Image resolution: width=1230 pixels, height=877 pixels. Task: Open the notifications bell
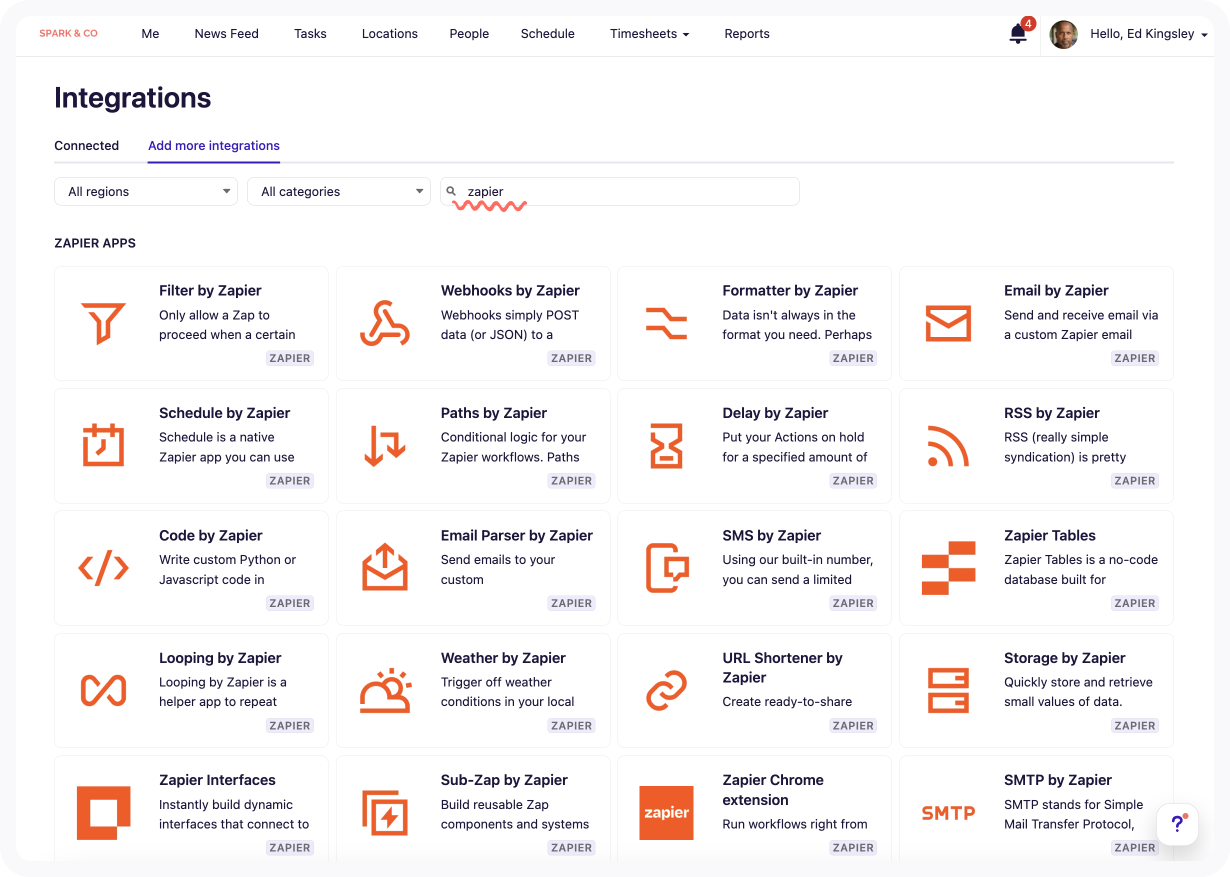1018,34
